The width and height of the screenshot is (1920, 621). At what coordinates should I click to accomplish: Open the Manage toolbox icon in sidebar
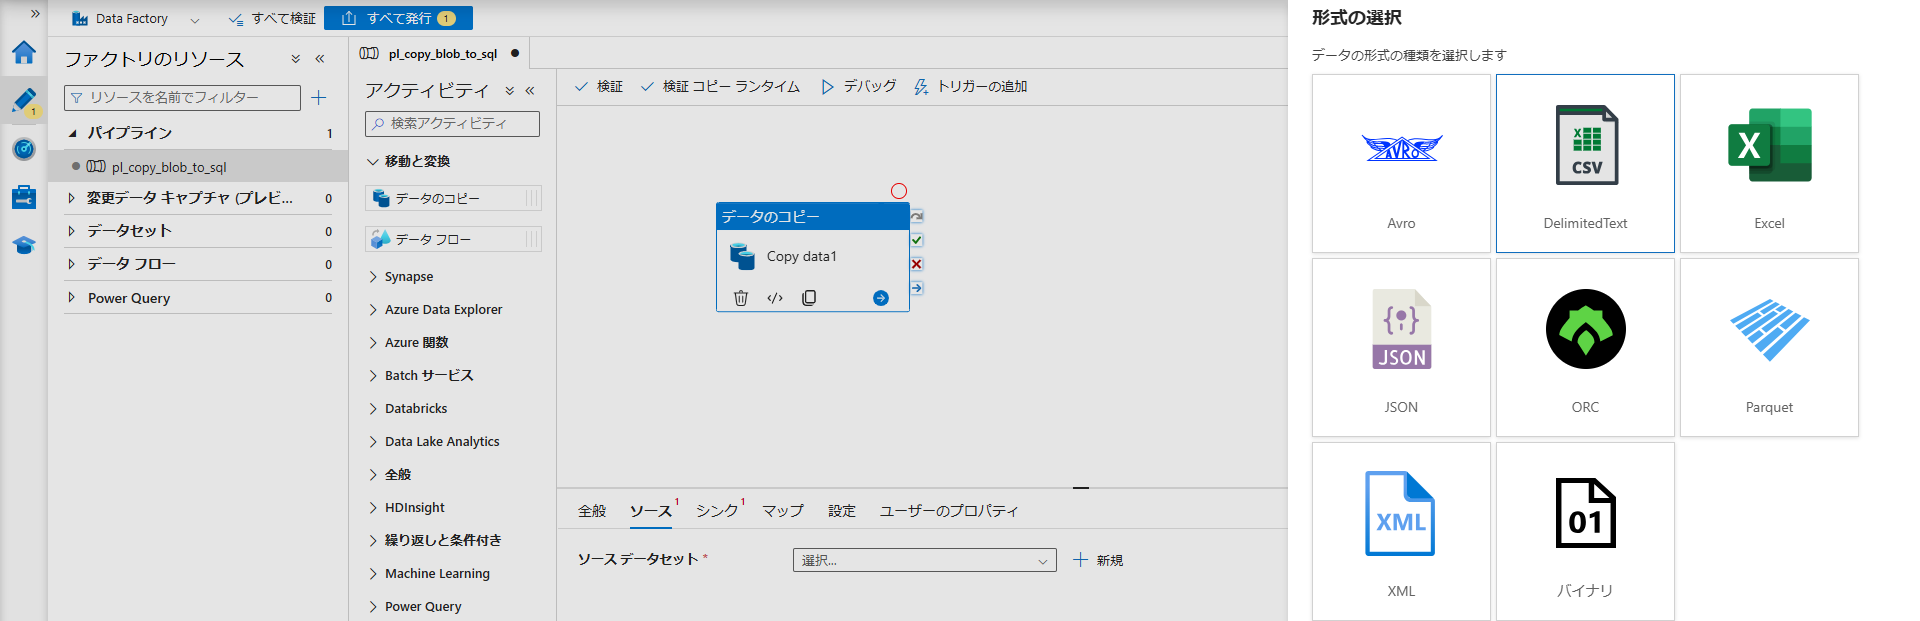pyautogui.click(x=24, y=197)
